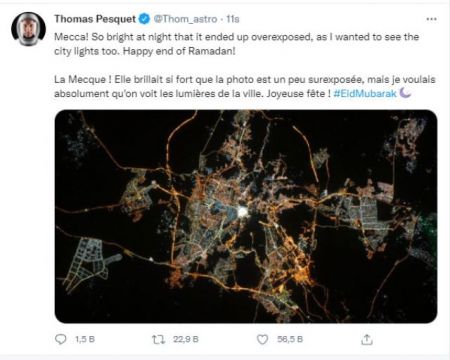This screenshot has width=450, height=360.
Task: Open the @Thom_astro handle link
Action: point(185,19)
